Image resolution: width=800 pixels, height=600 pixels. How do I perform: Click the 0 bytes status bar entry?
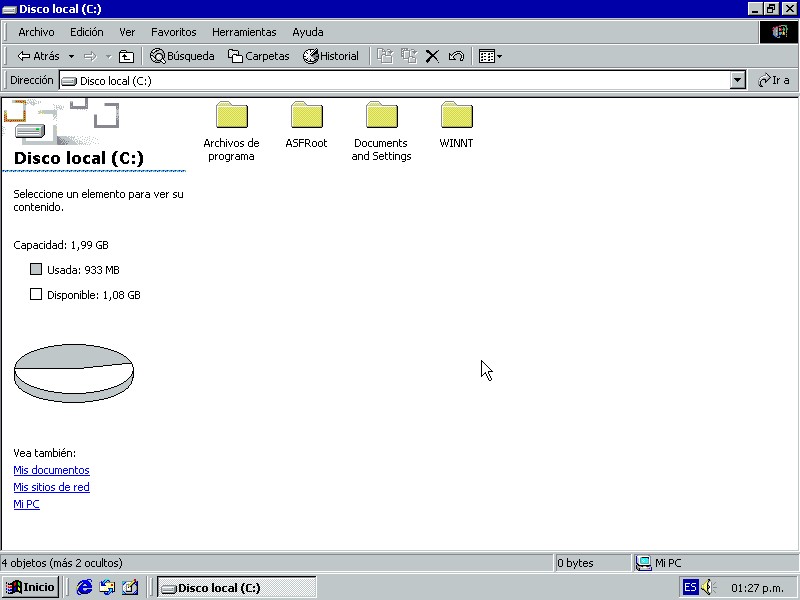(x=593, y=563)
